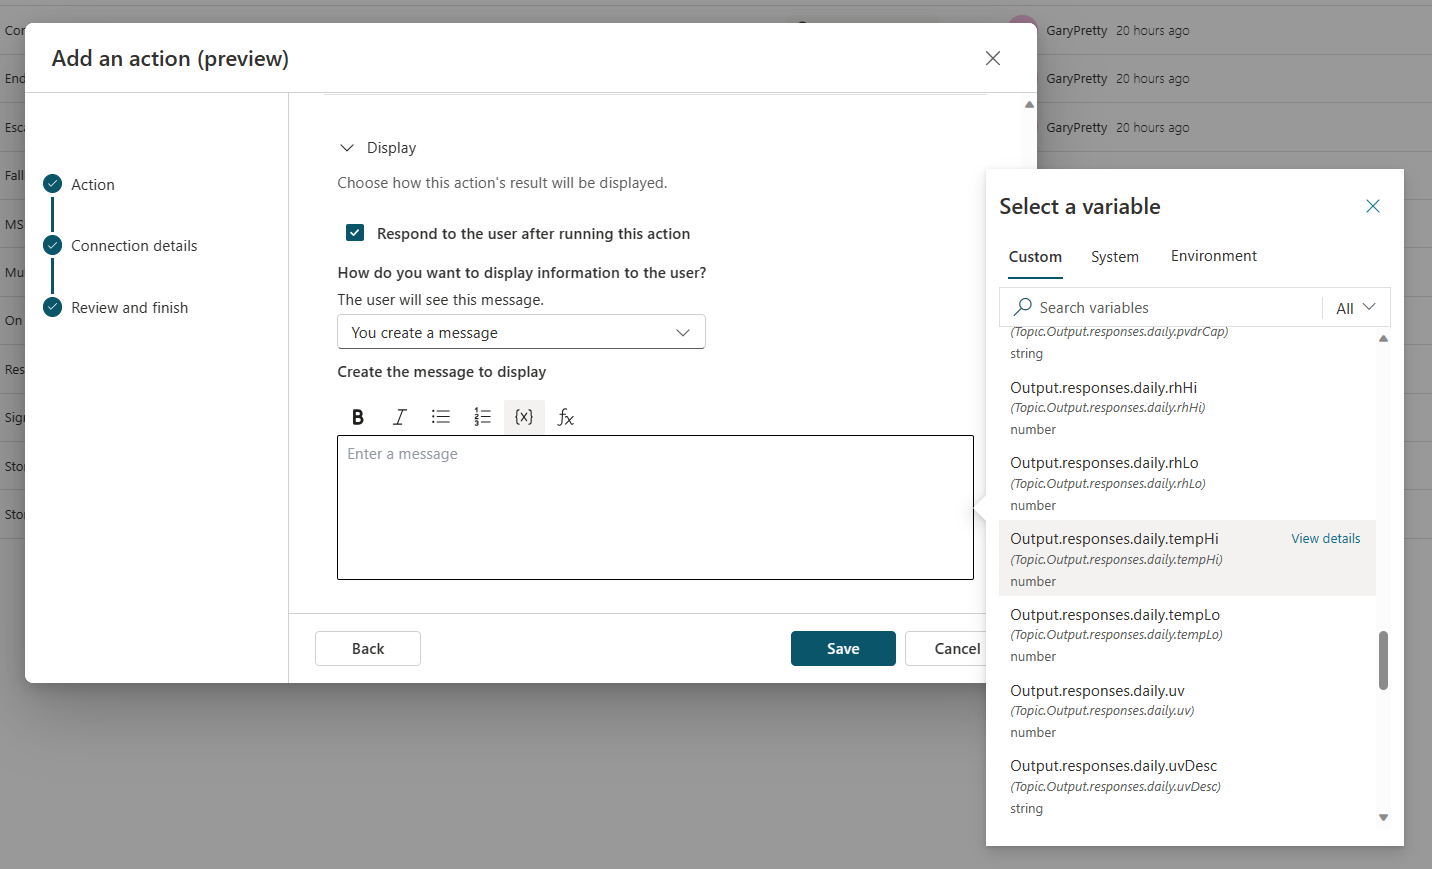Screen dimensions: 1432x869
Task: Select variable Output.responses.daily.uv
Action: [x=1187, y=710]
